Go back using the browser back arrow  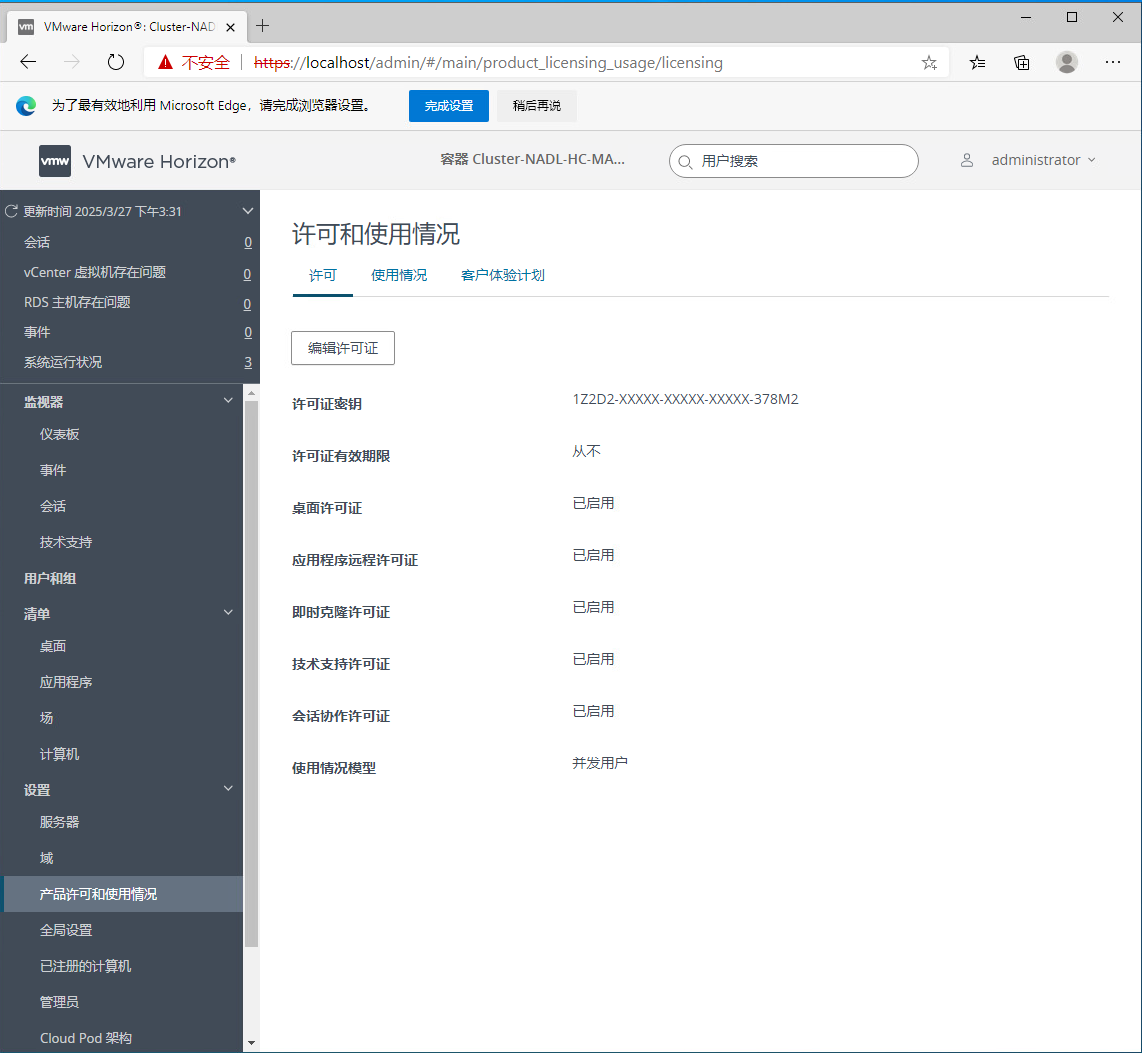28,63
